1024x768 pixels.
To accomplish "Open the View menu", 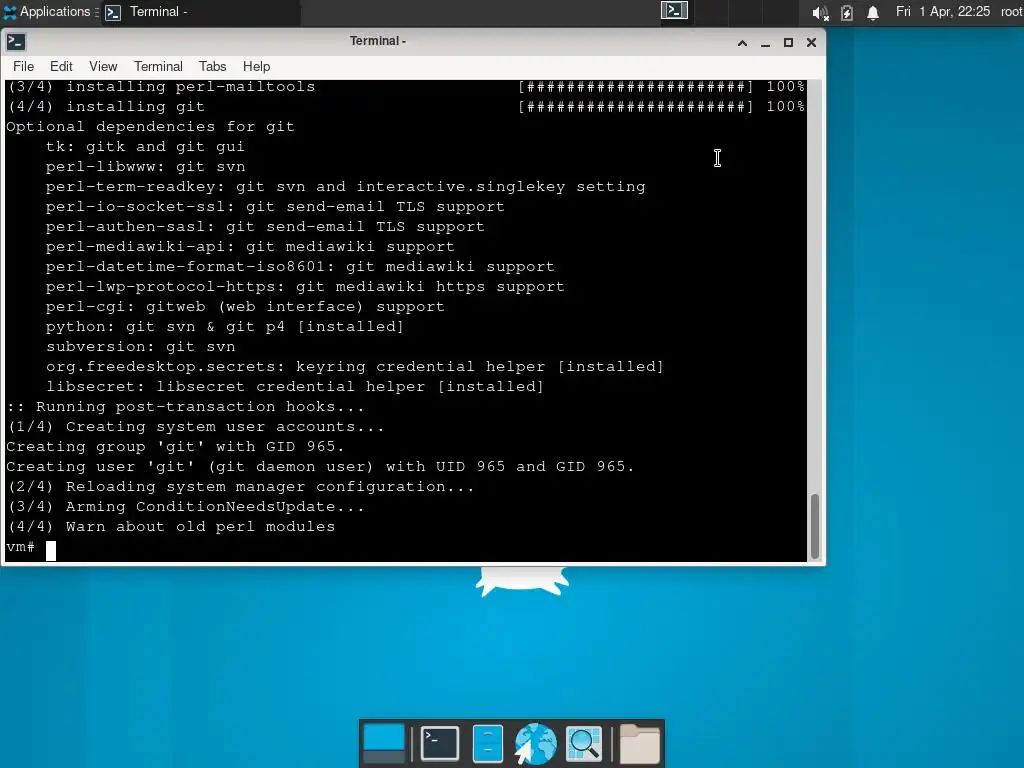I will (x=103, y=67).
